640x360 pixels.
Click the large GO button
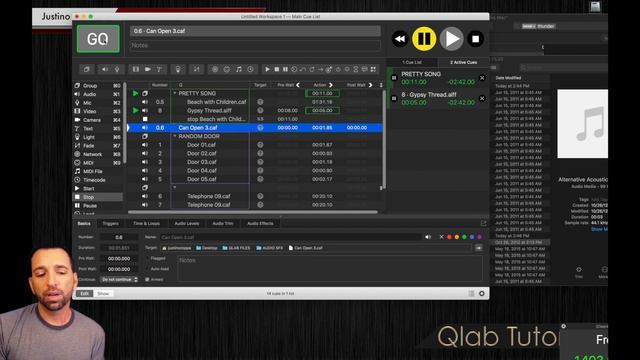pyautogui.click(x=98, y=39)
